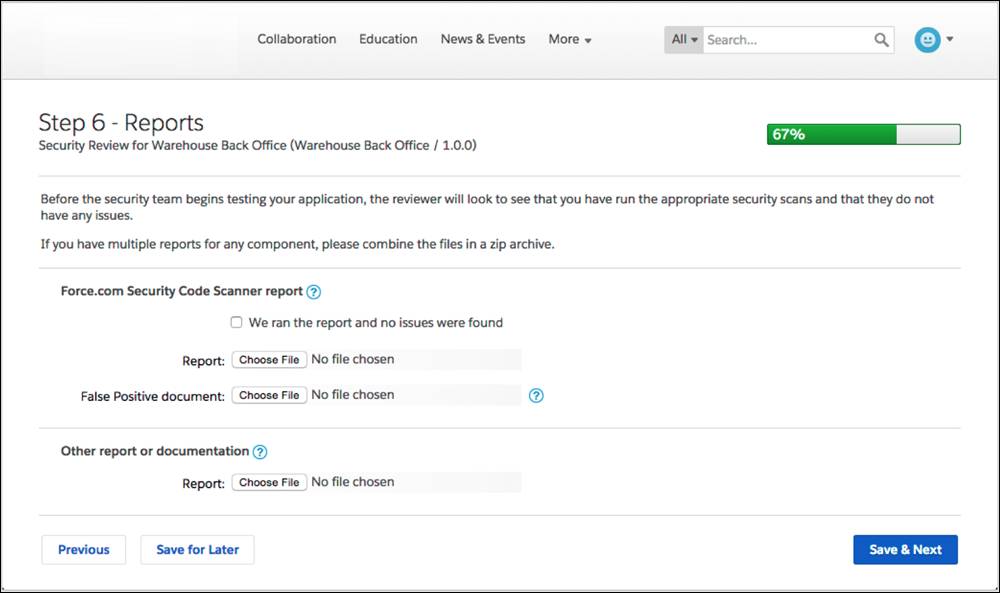The height and width of the screenshot is (593, 1000).
Task: Open the Collaboration menu item
Action: (x=297, y=39)
